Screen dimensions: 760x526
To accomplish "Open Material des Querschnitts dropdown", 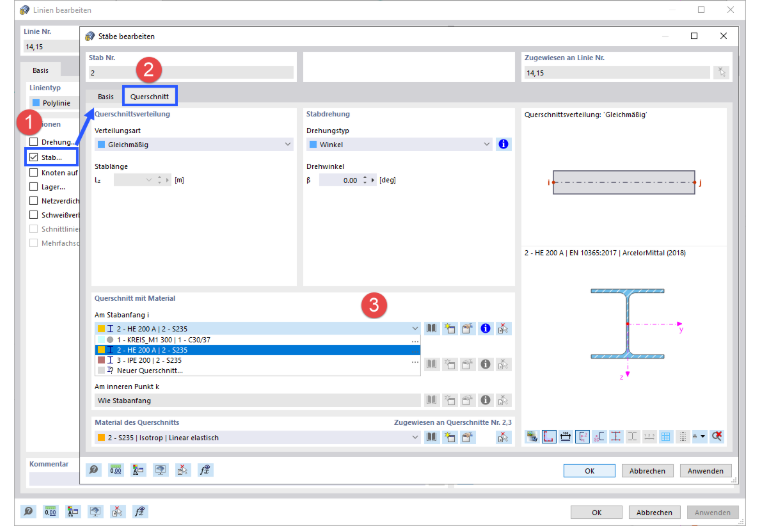I will coord(257,437).
